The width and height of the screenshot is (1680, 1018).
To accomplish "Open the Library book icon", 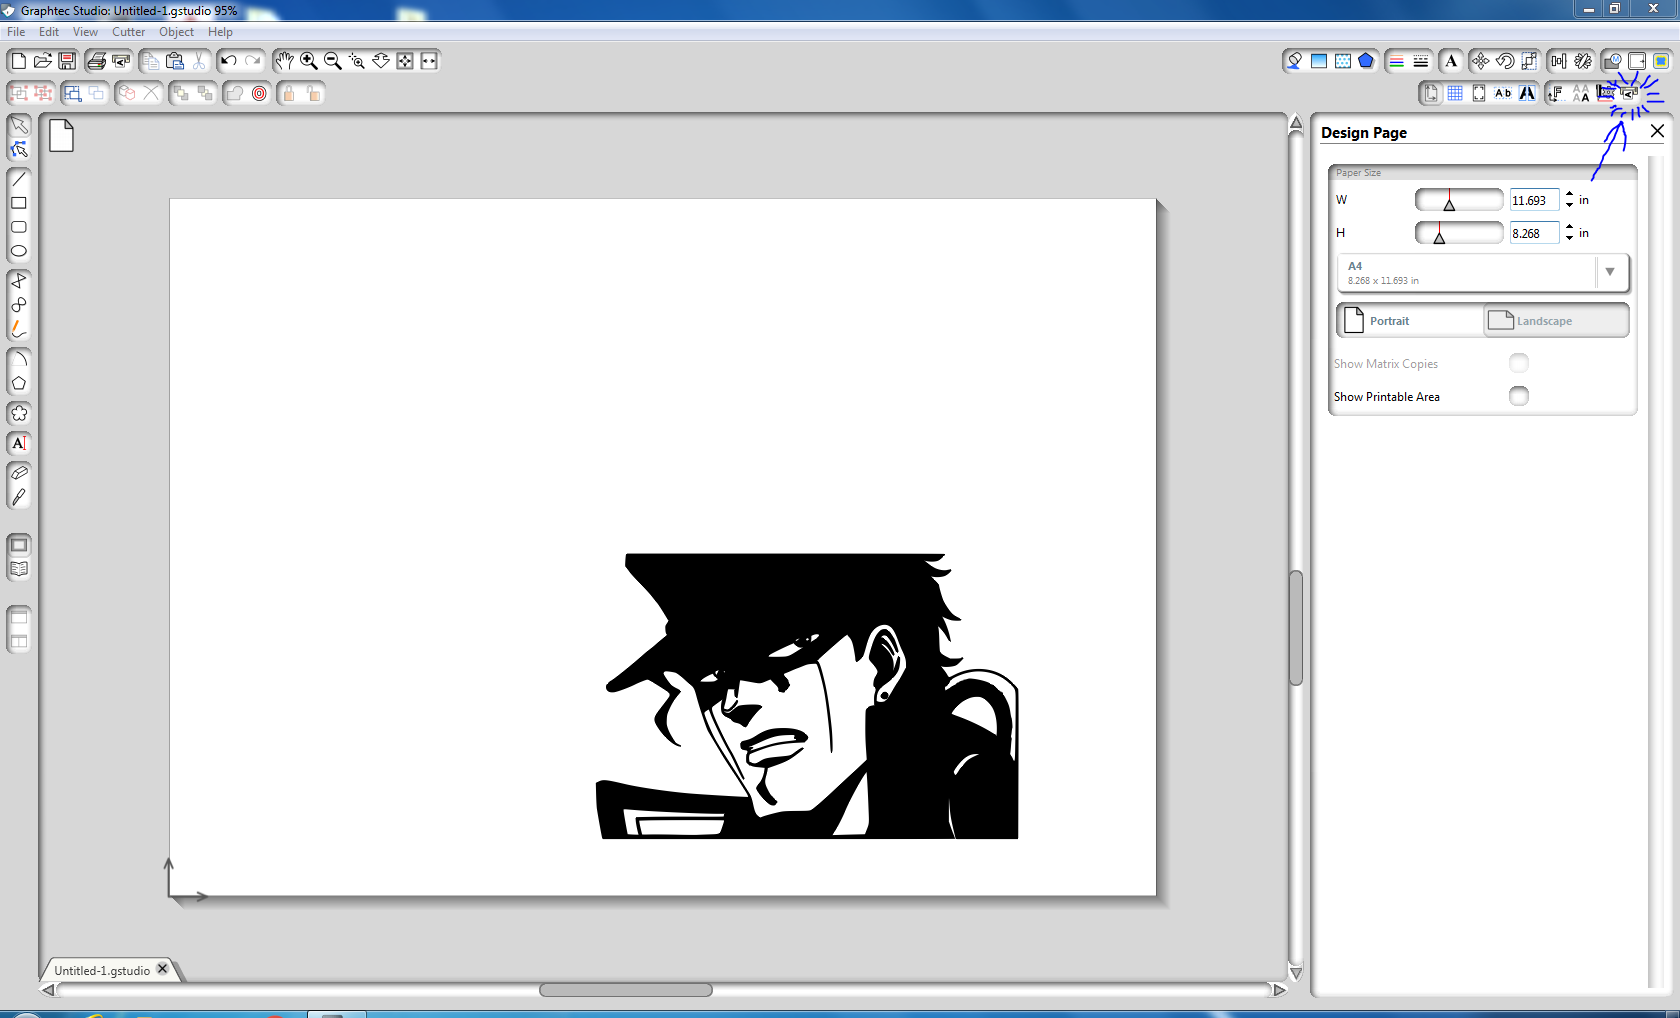I will click(x=19, y=570).
